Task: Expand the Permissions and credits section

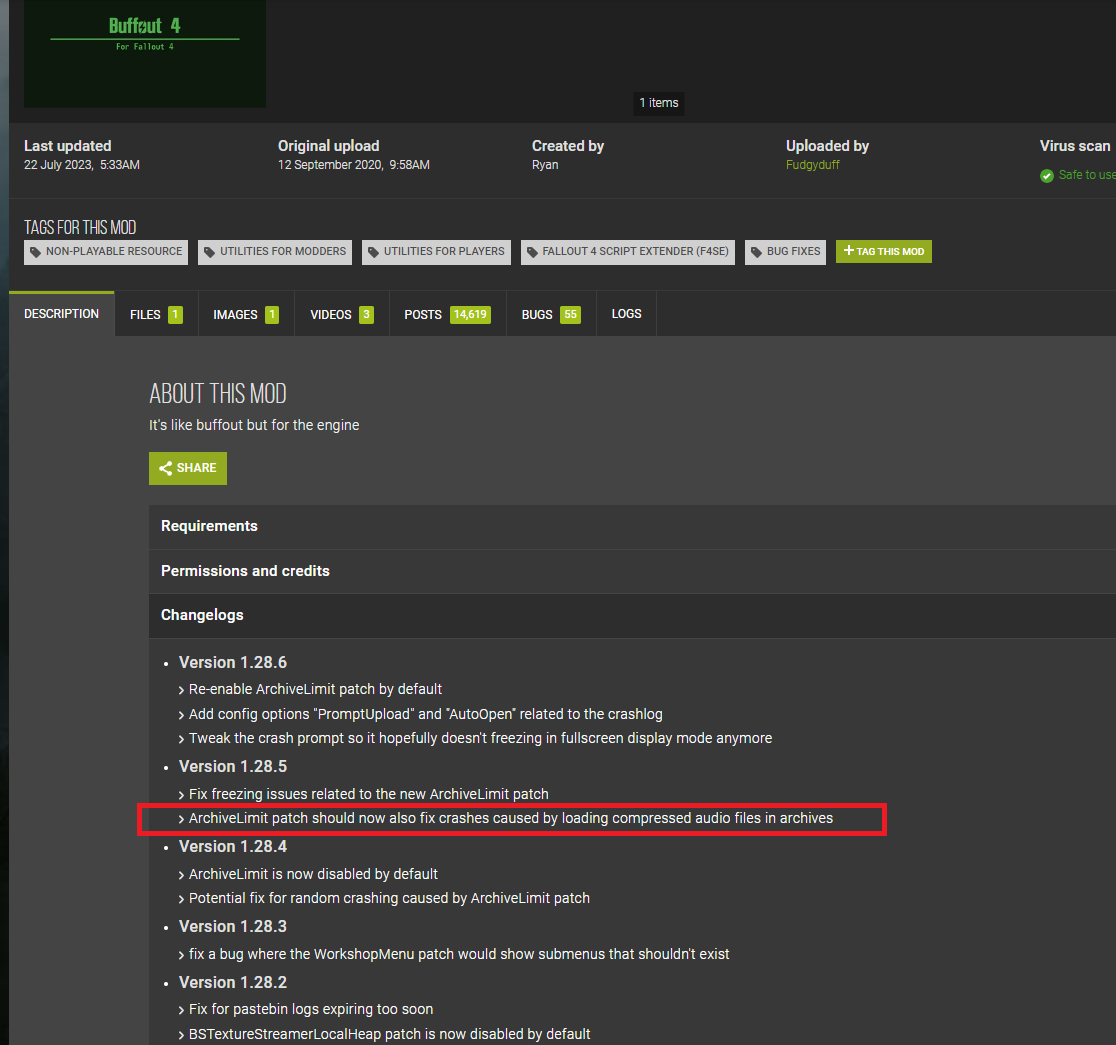Action: coord(245,571)
